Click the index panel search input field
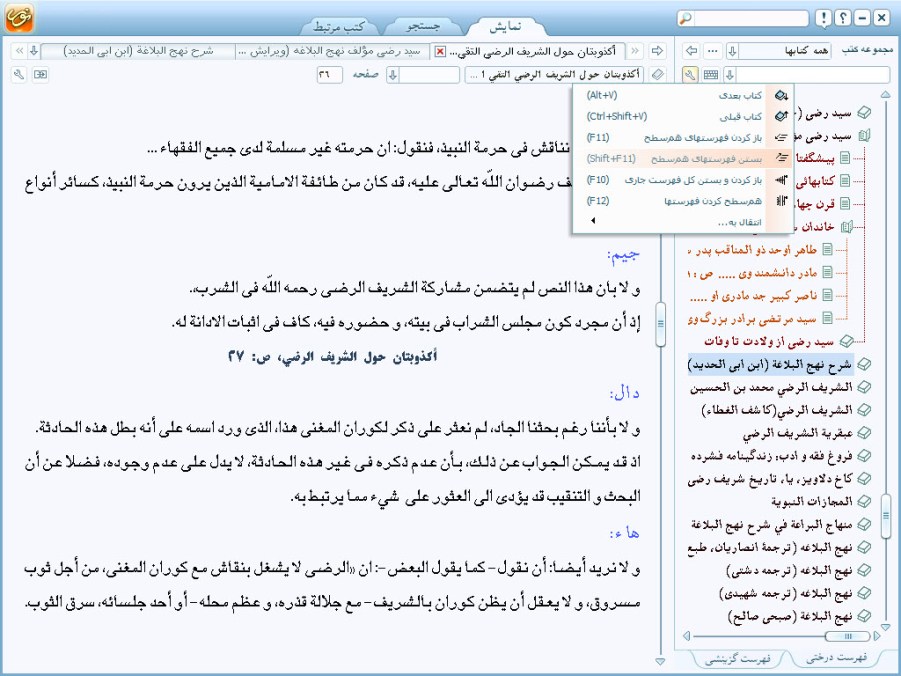This screenshot has height=676, width=901. click(812, 74)
